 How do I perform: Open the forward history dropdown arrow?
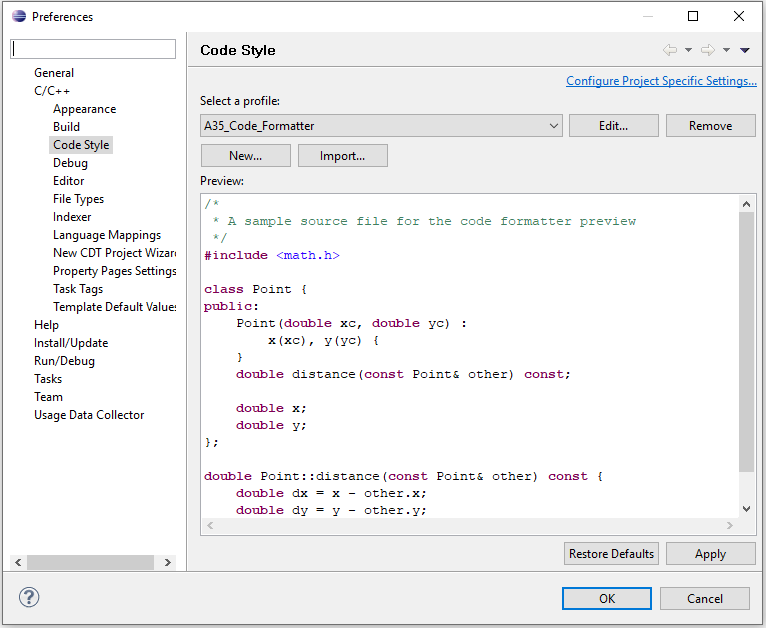tap(726, 50)
